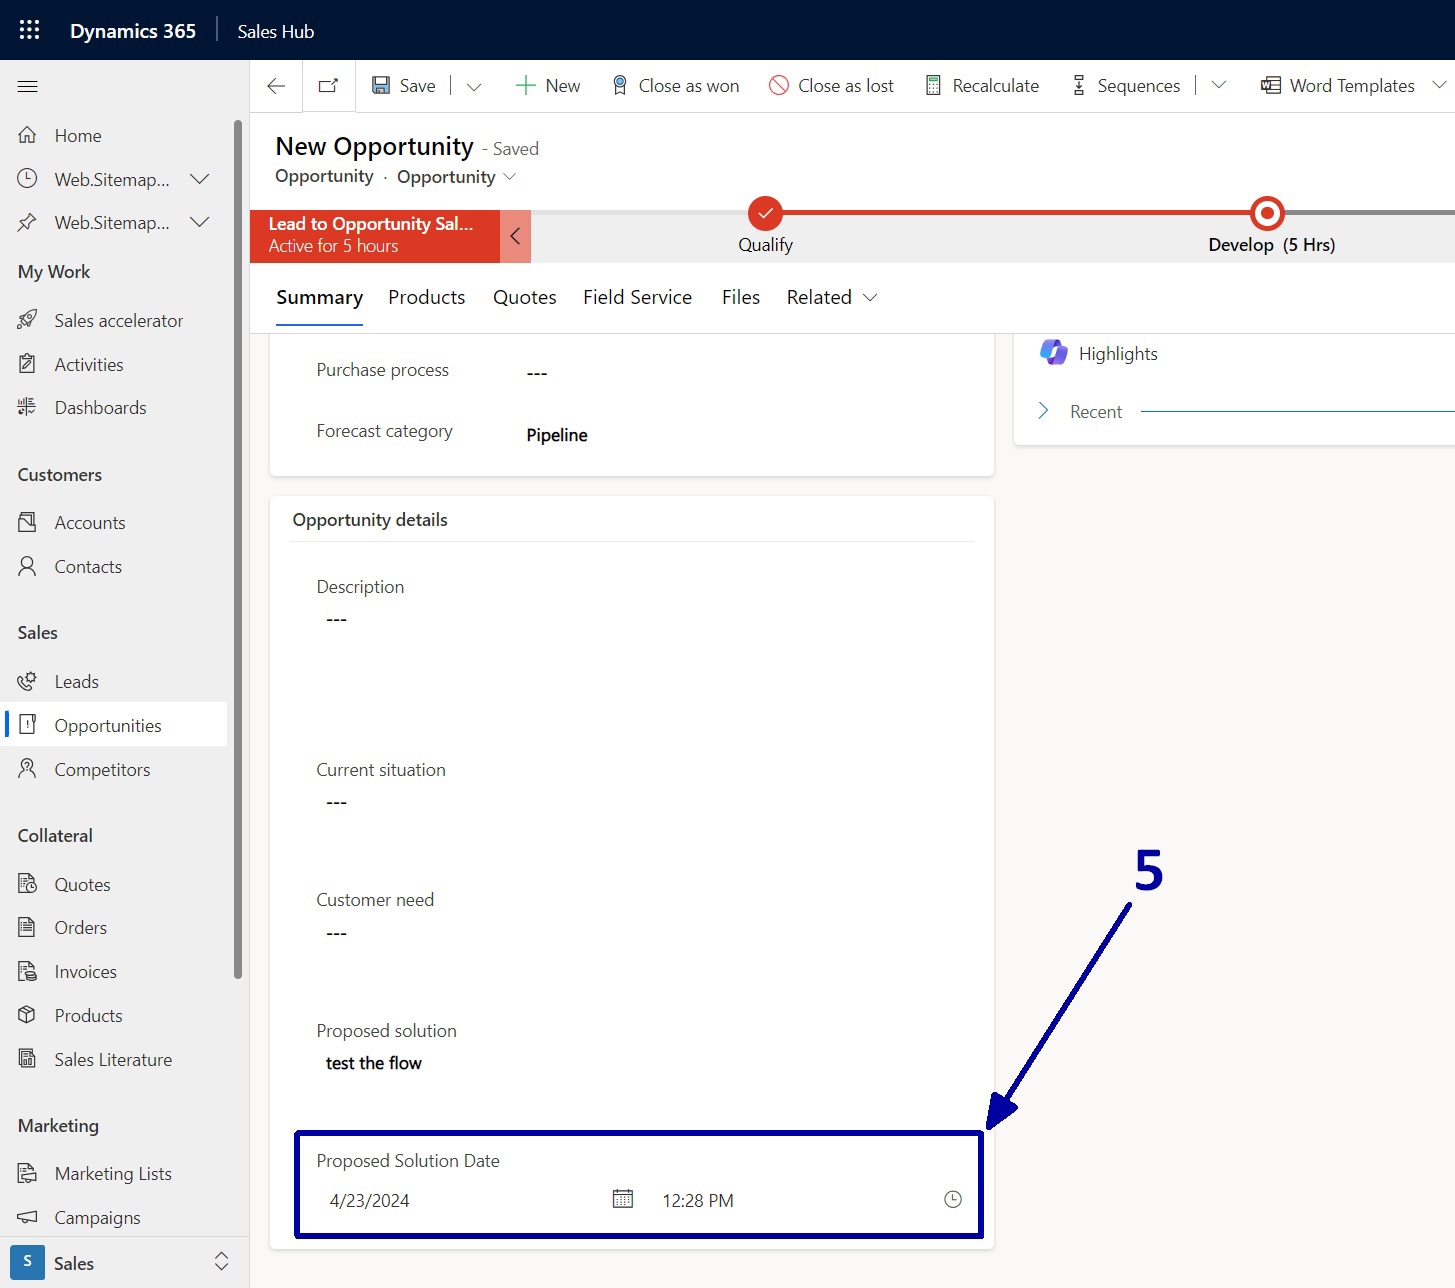Image resolution: width=1455 pixels, height=1288 pixels.
Task: Expand the first Web.Sitemap recent chevron
Action: (x=200, y=179)
